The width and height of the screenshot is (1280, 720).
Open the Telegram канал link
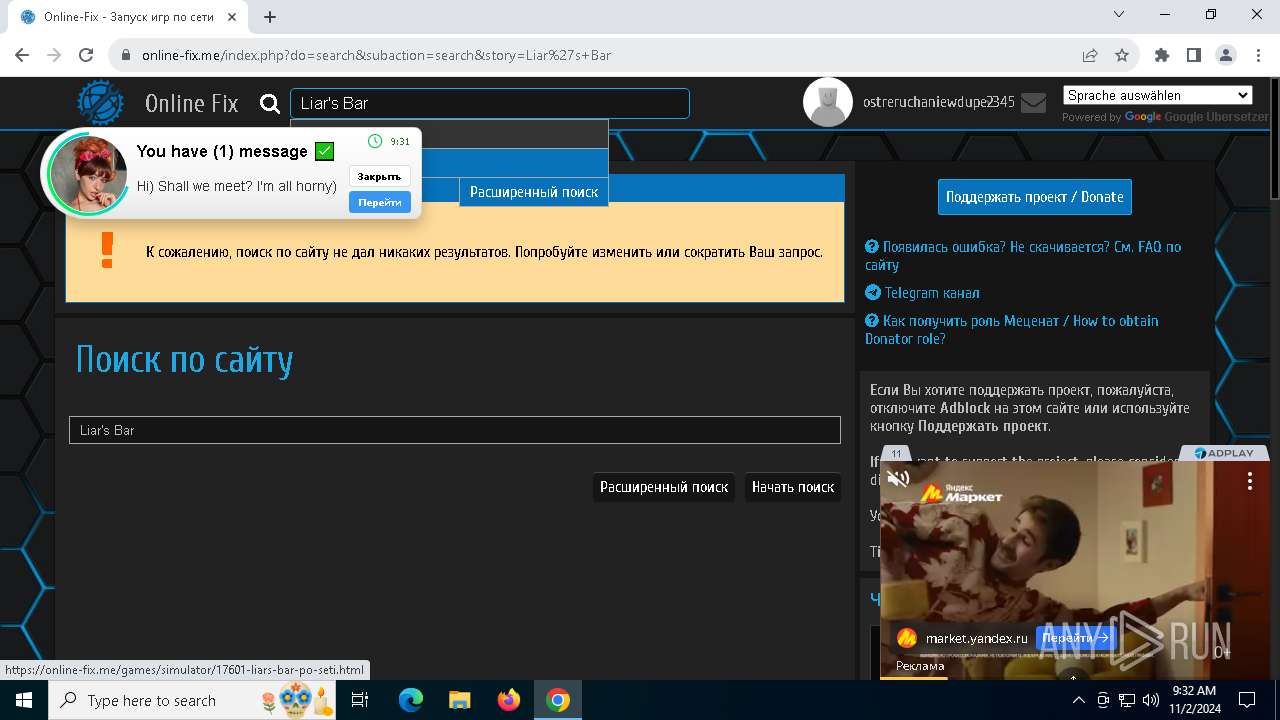pyautogui.click(x=922, y=293)
